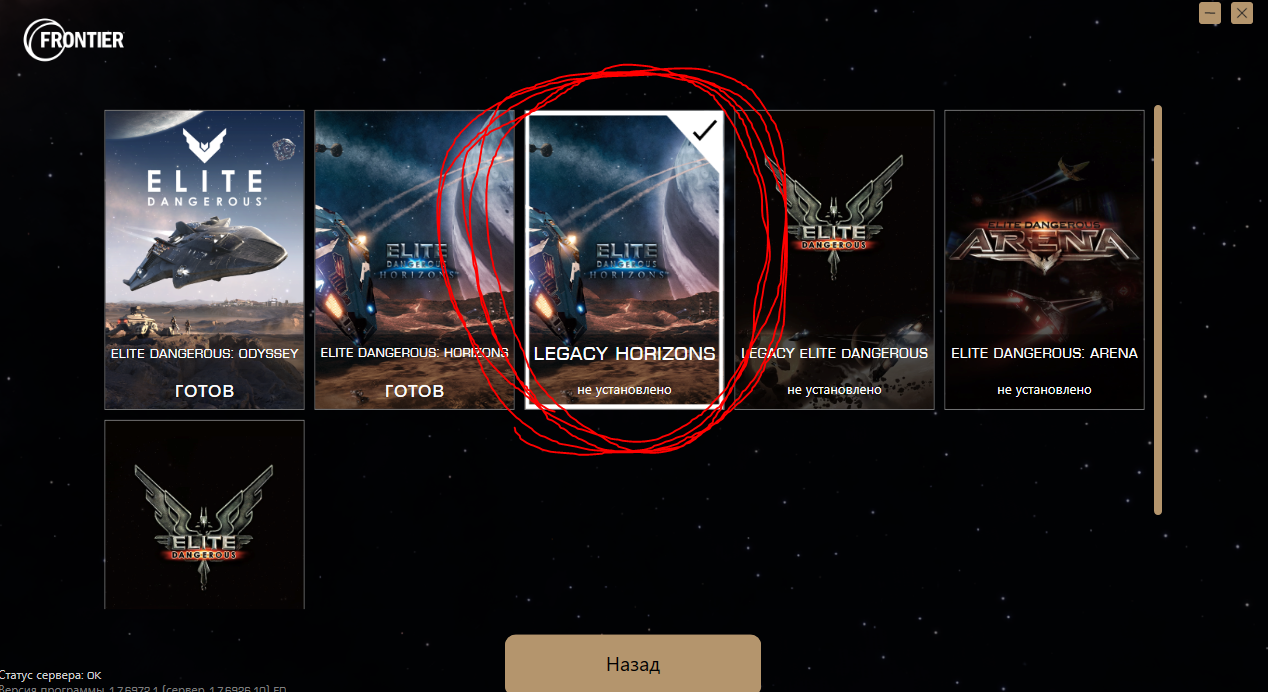Toggle the checkmark on Legacy Horizons card
This screenshot has width=1268, height=692.
704,130
